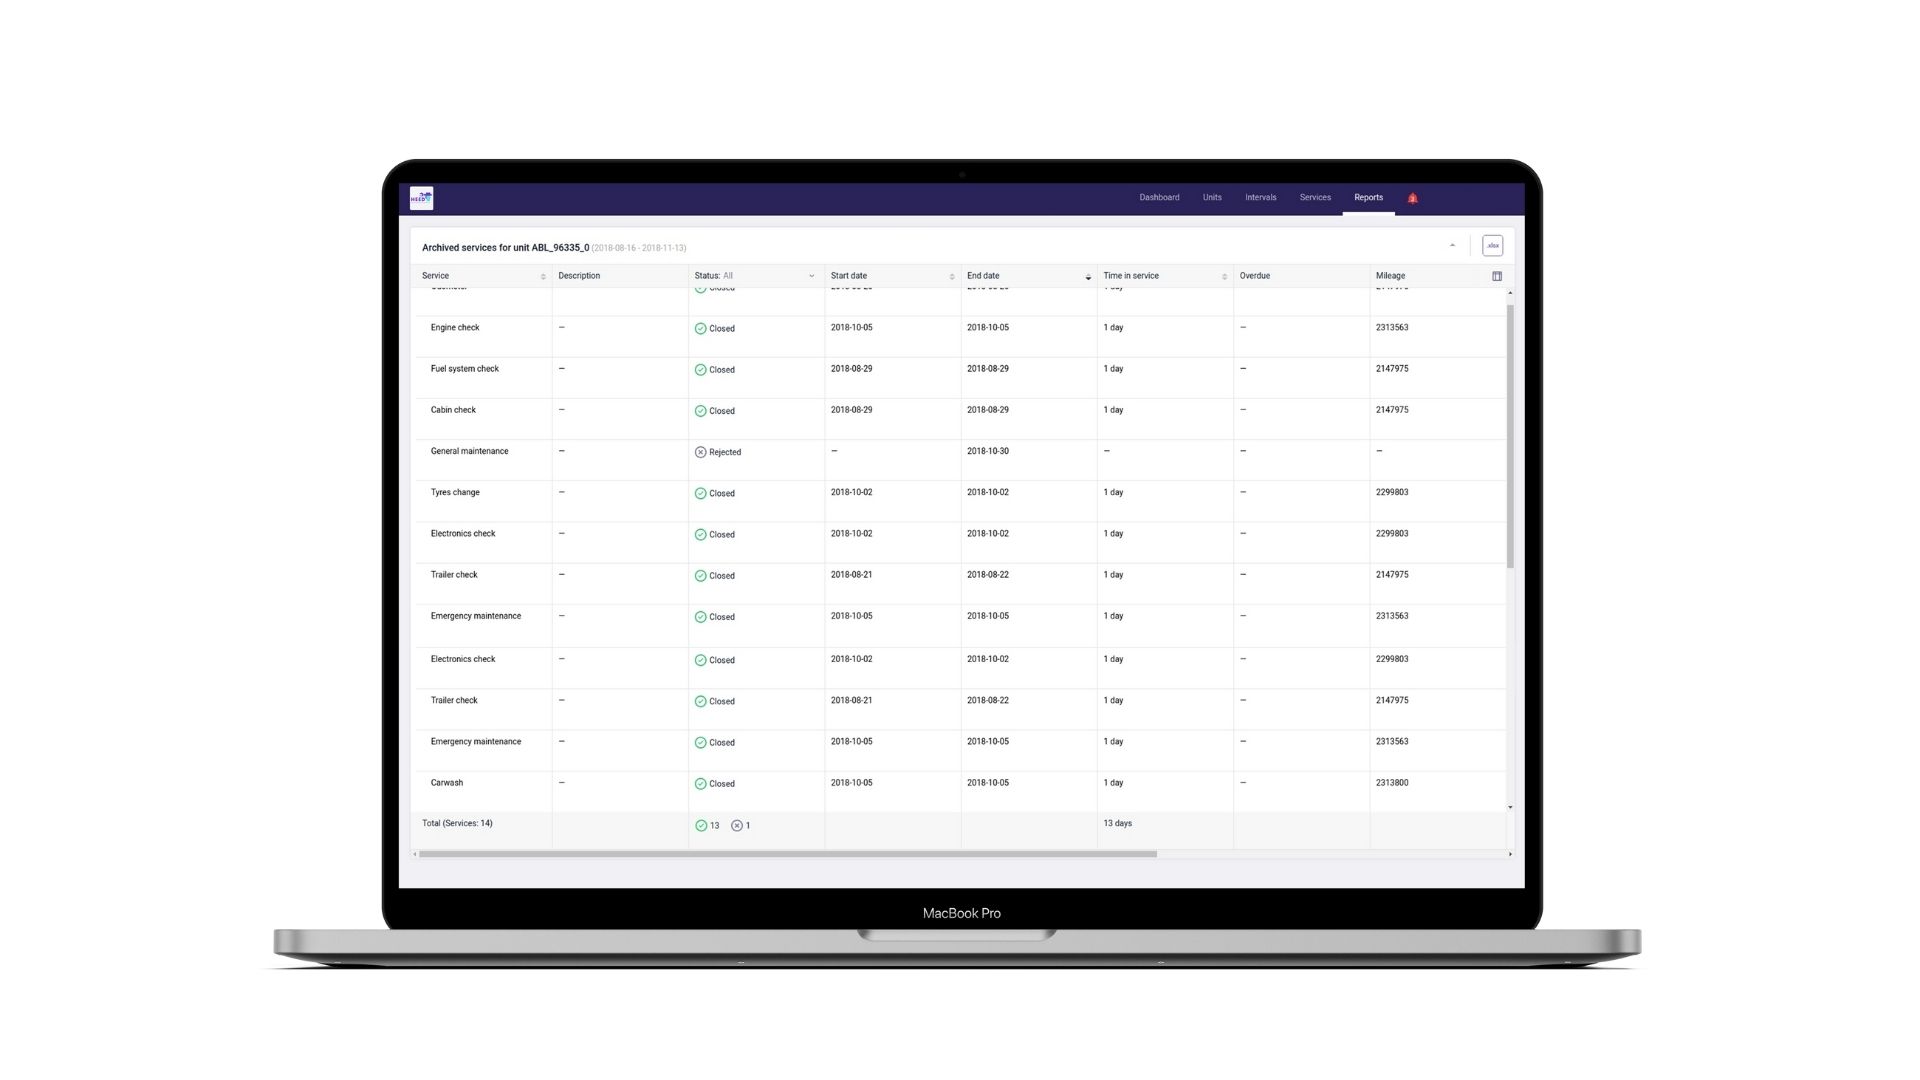Click the export/download table icon
Image resolution: width=1920 pixels, height=1080 pixels.
(1493, 245)
